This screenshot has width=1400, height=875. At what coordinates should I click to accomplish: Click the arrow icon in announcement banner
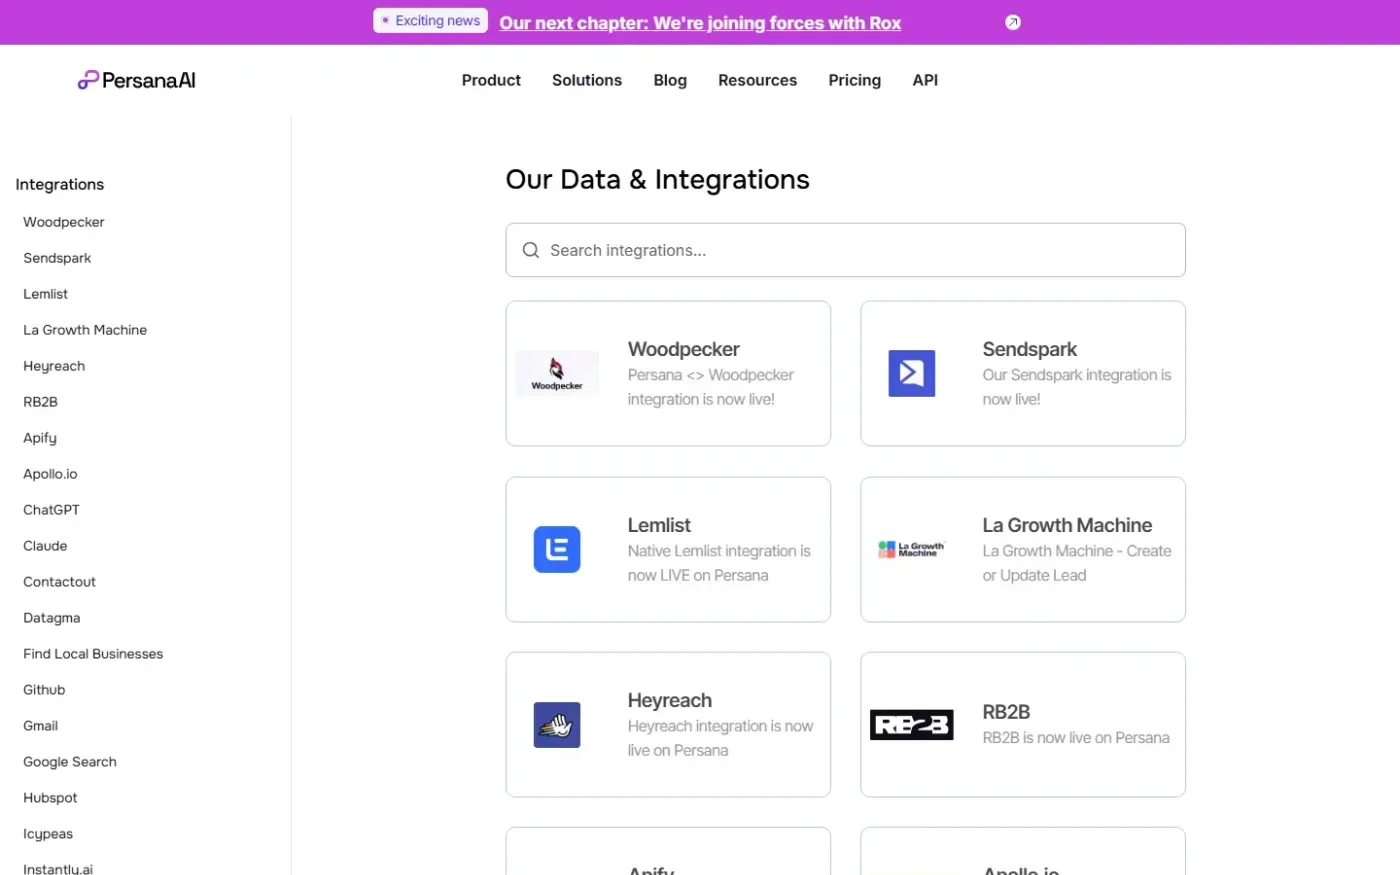[x=1013, y=22]
